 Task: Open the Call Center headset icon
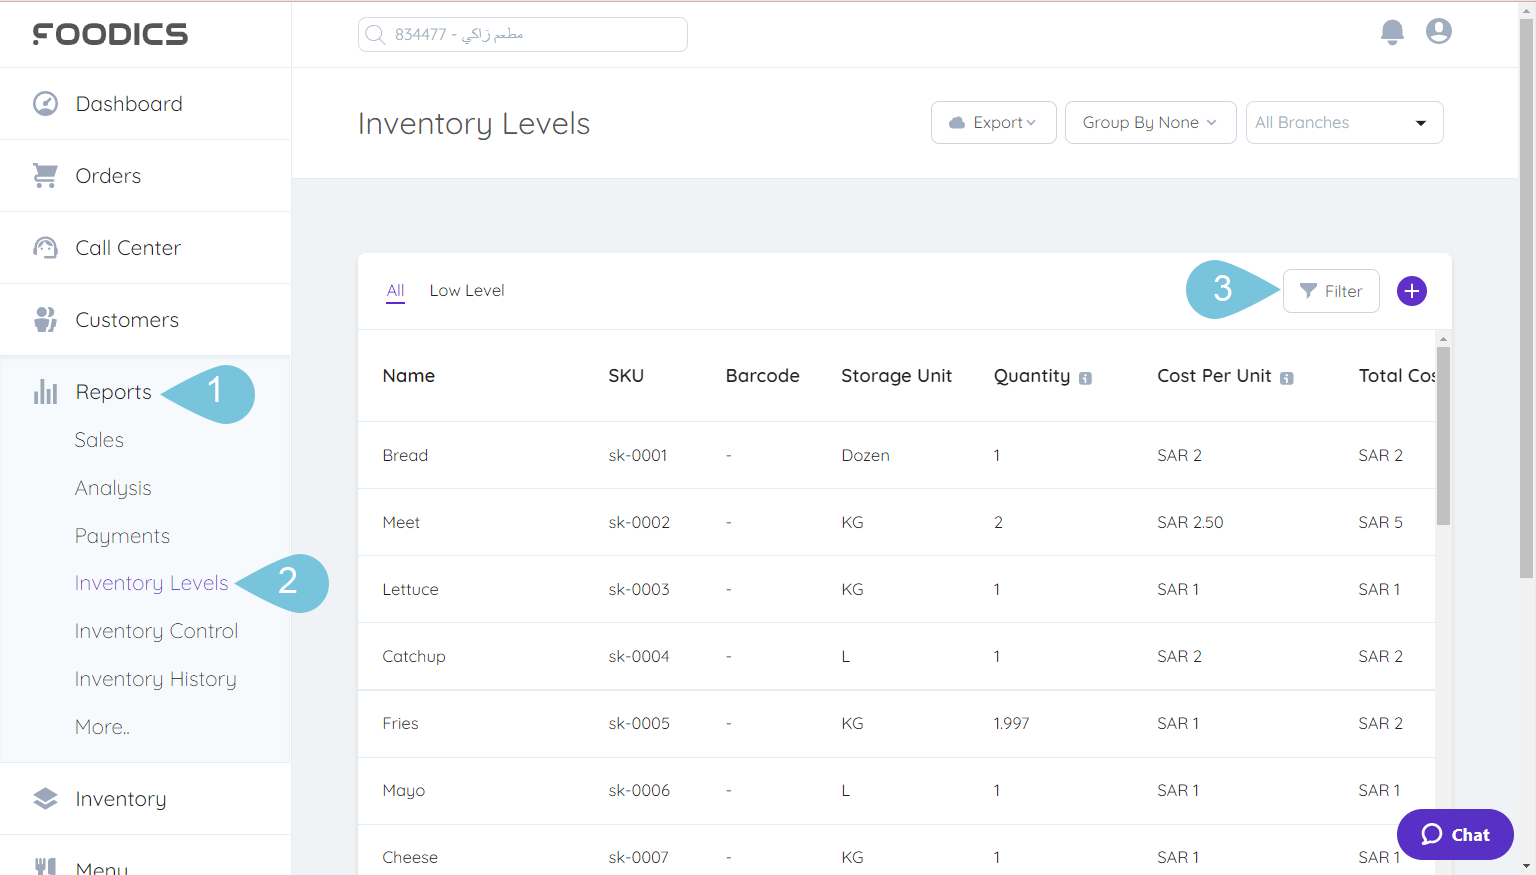[45, 247]
